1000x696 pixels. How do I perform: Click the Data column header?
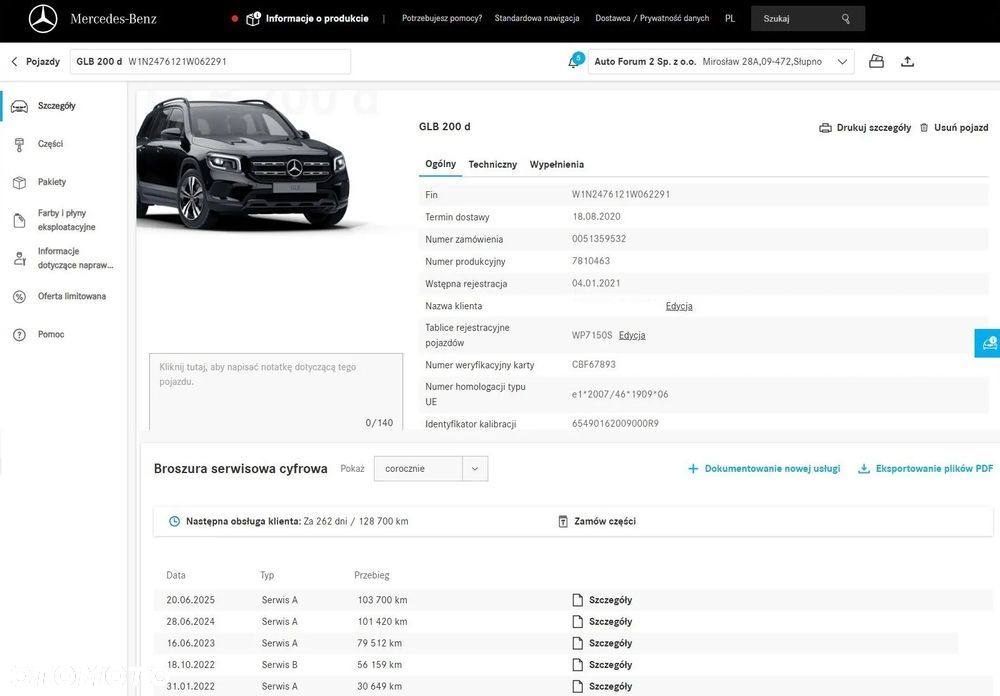point(176,575)
